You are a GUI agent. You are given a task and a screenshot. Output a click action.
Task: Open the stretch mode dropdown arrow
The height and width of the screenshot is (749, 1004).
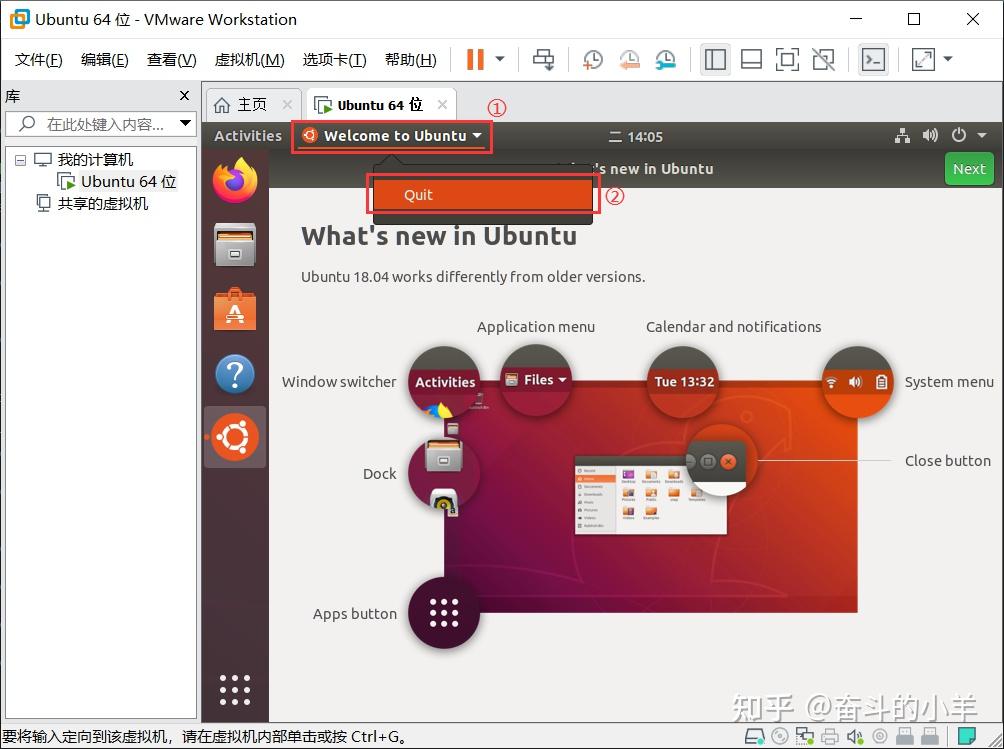(x=948, y=60)
